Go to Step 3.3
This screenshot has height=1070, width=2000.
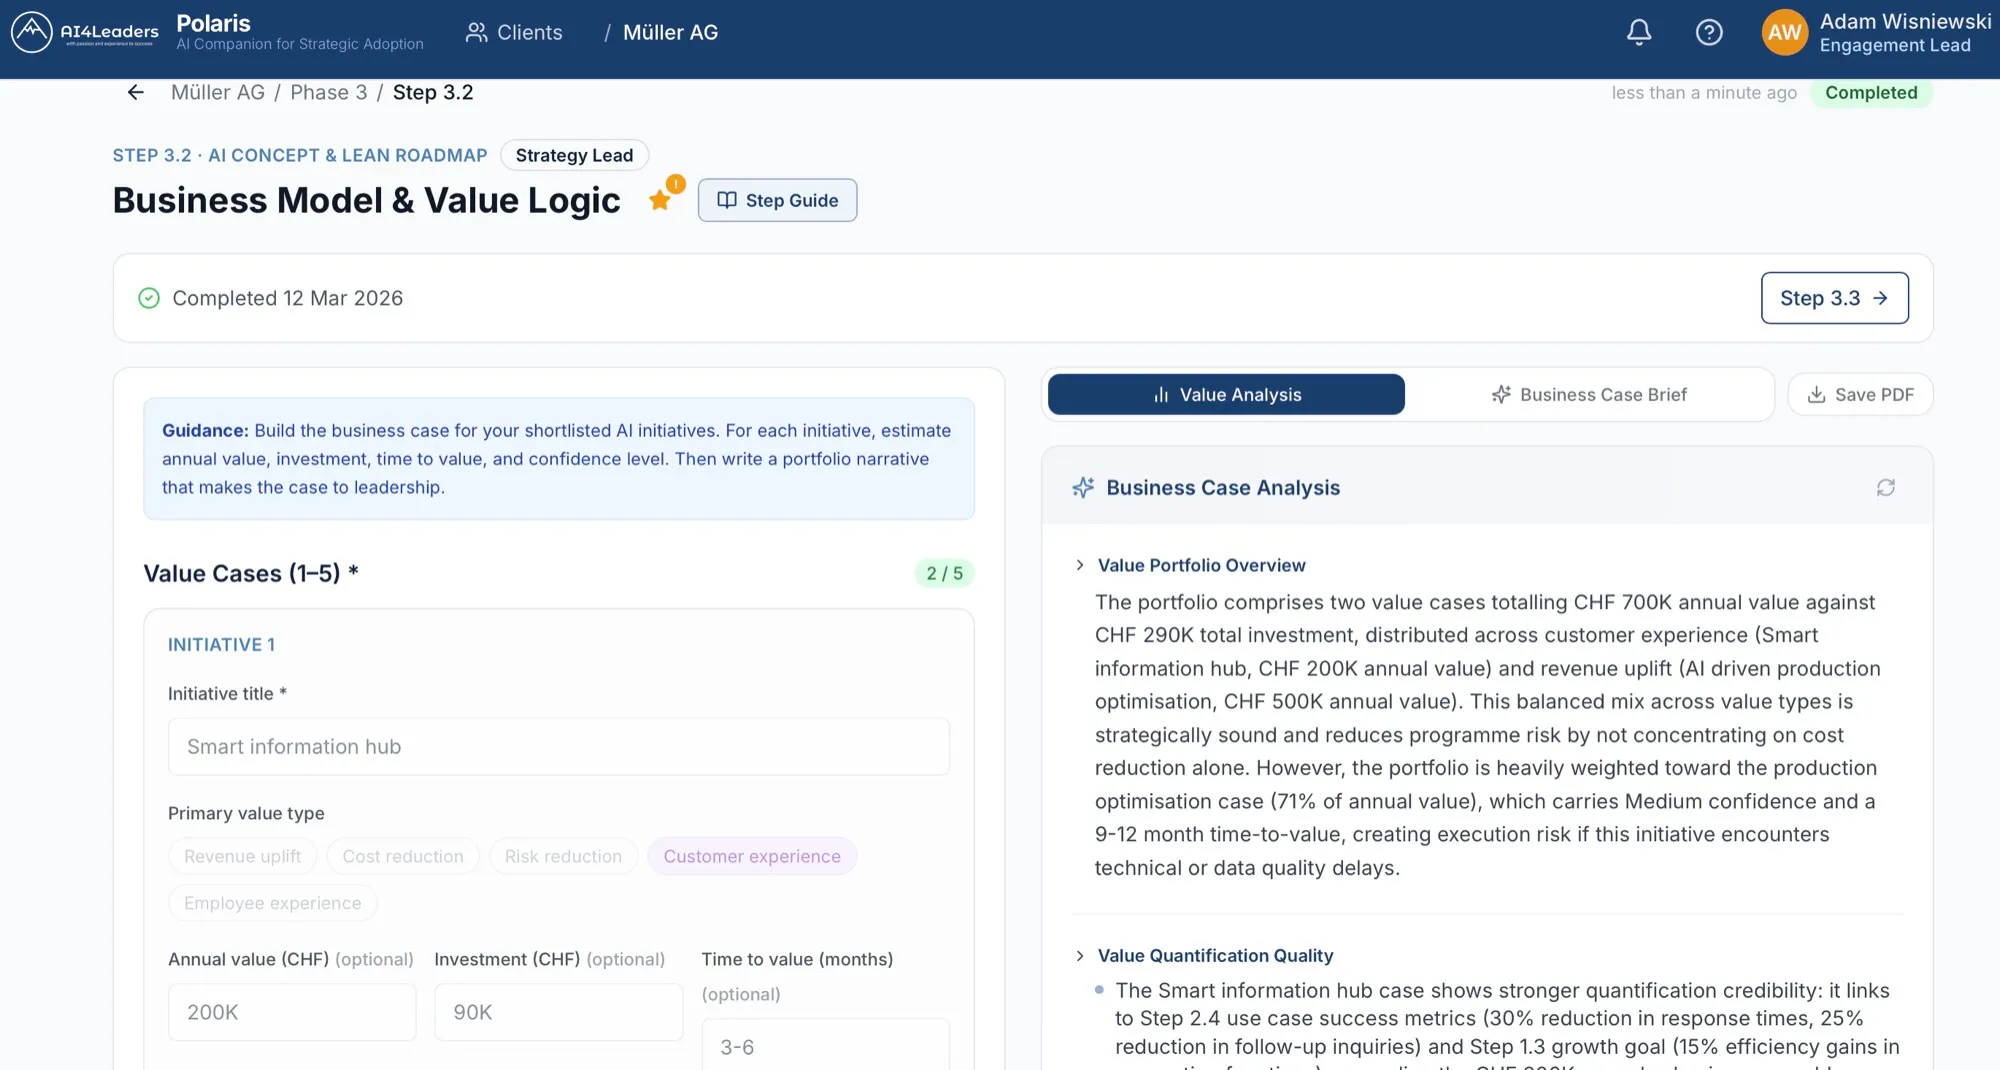[1834, 298]
